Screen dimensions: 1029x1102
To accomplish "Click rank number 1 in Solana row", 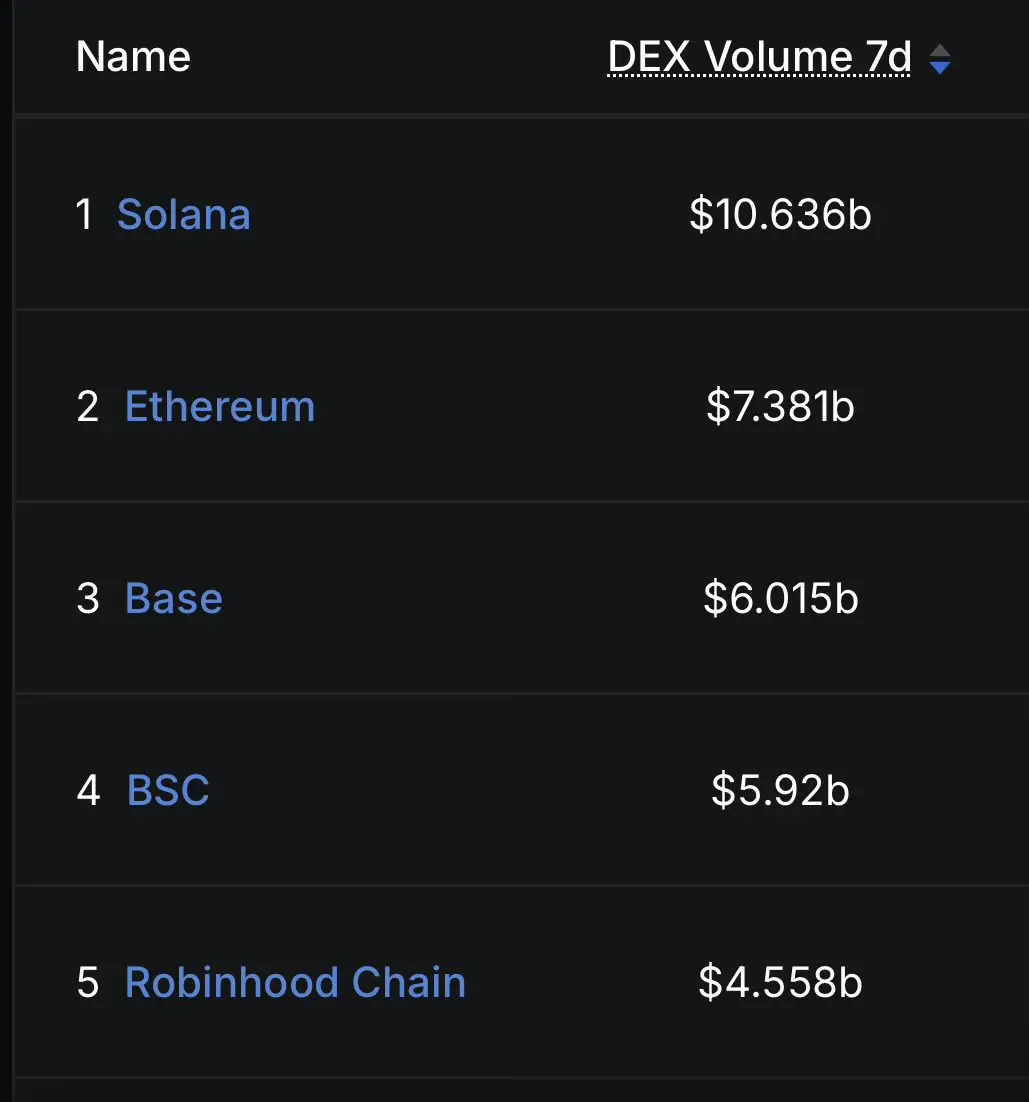I will pyautogui.click(x=84, y=214).
